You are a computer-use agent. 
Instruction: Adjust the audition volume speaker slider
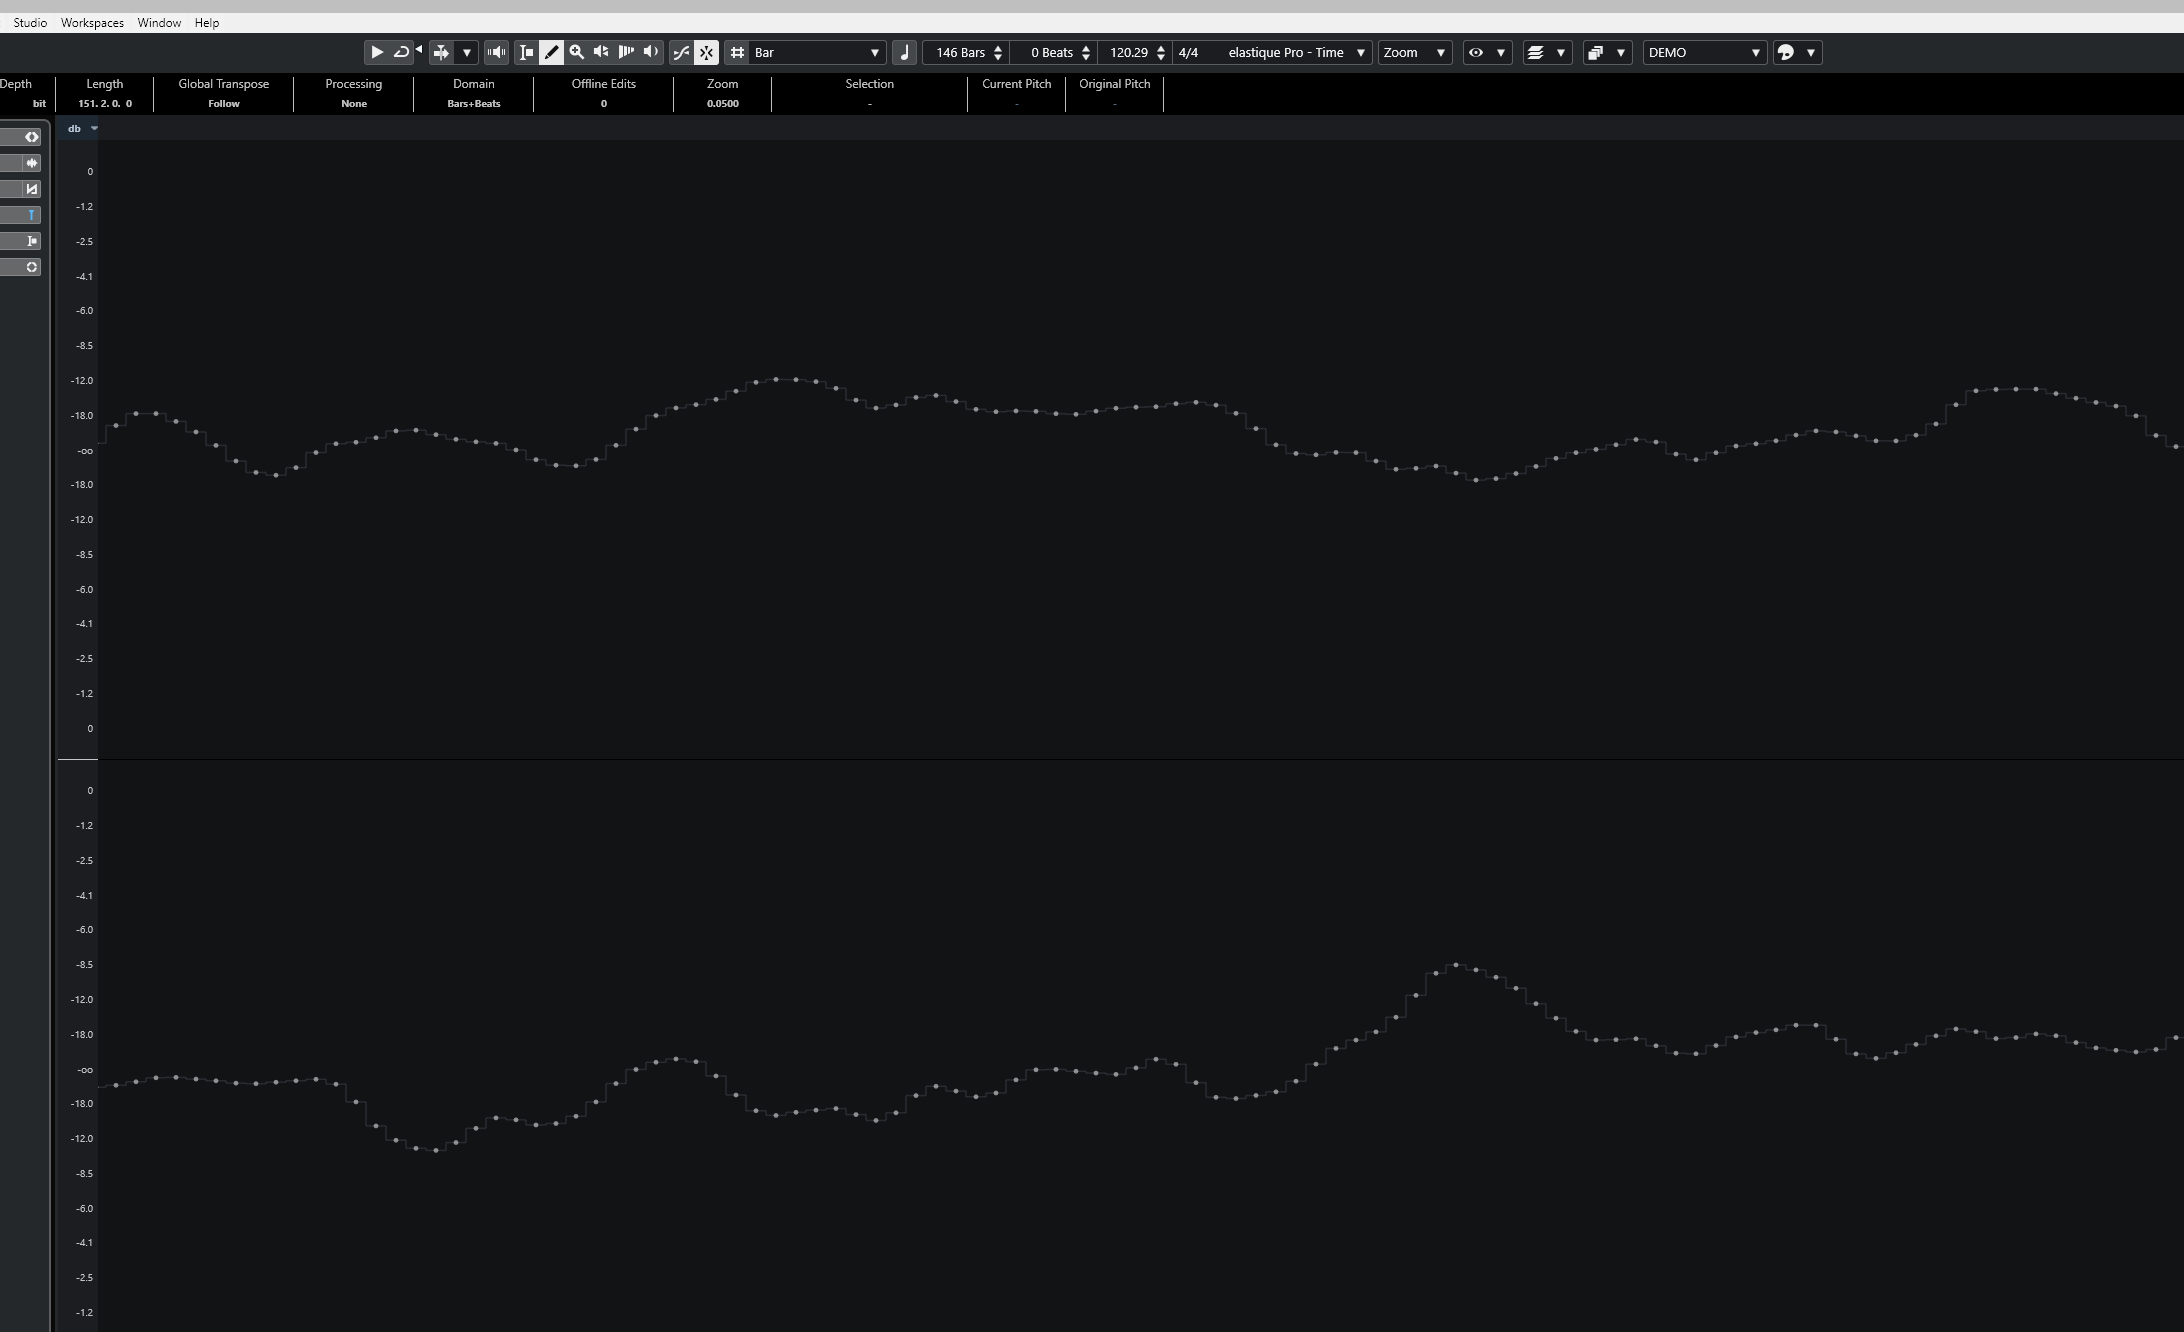pos(496,52)
